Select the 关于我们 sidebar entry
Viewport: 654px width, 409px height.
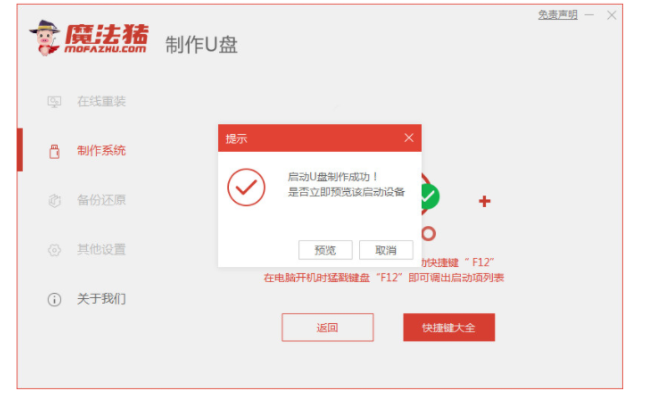pyautogui.click(x=101, y=299)
